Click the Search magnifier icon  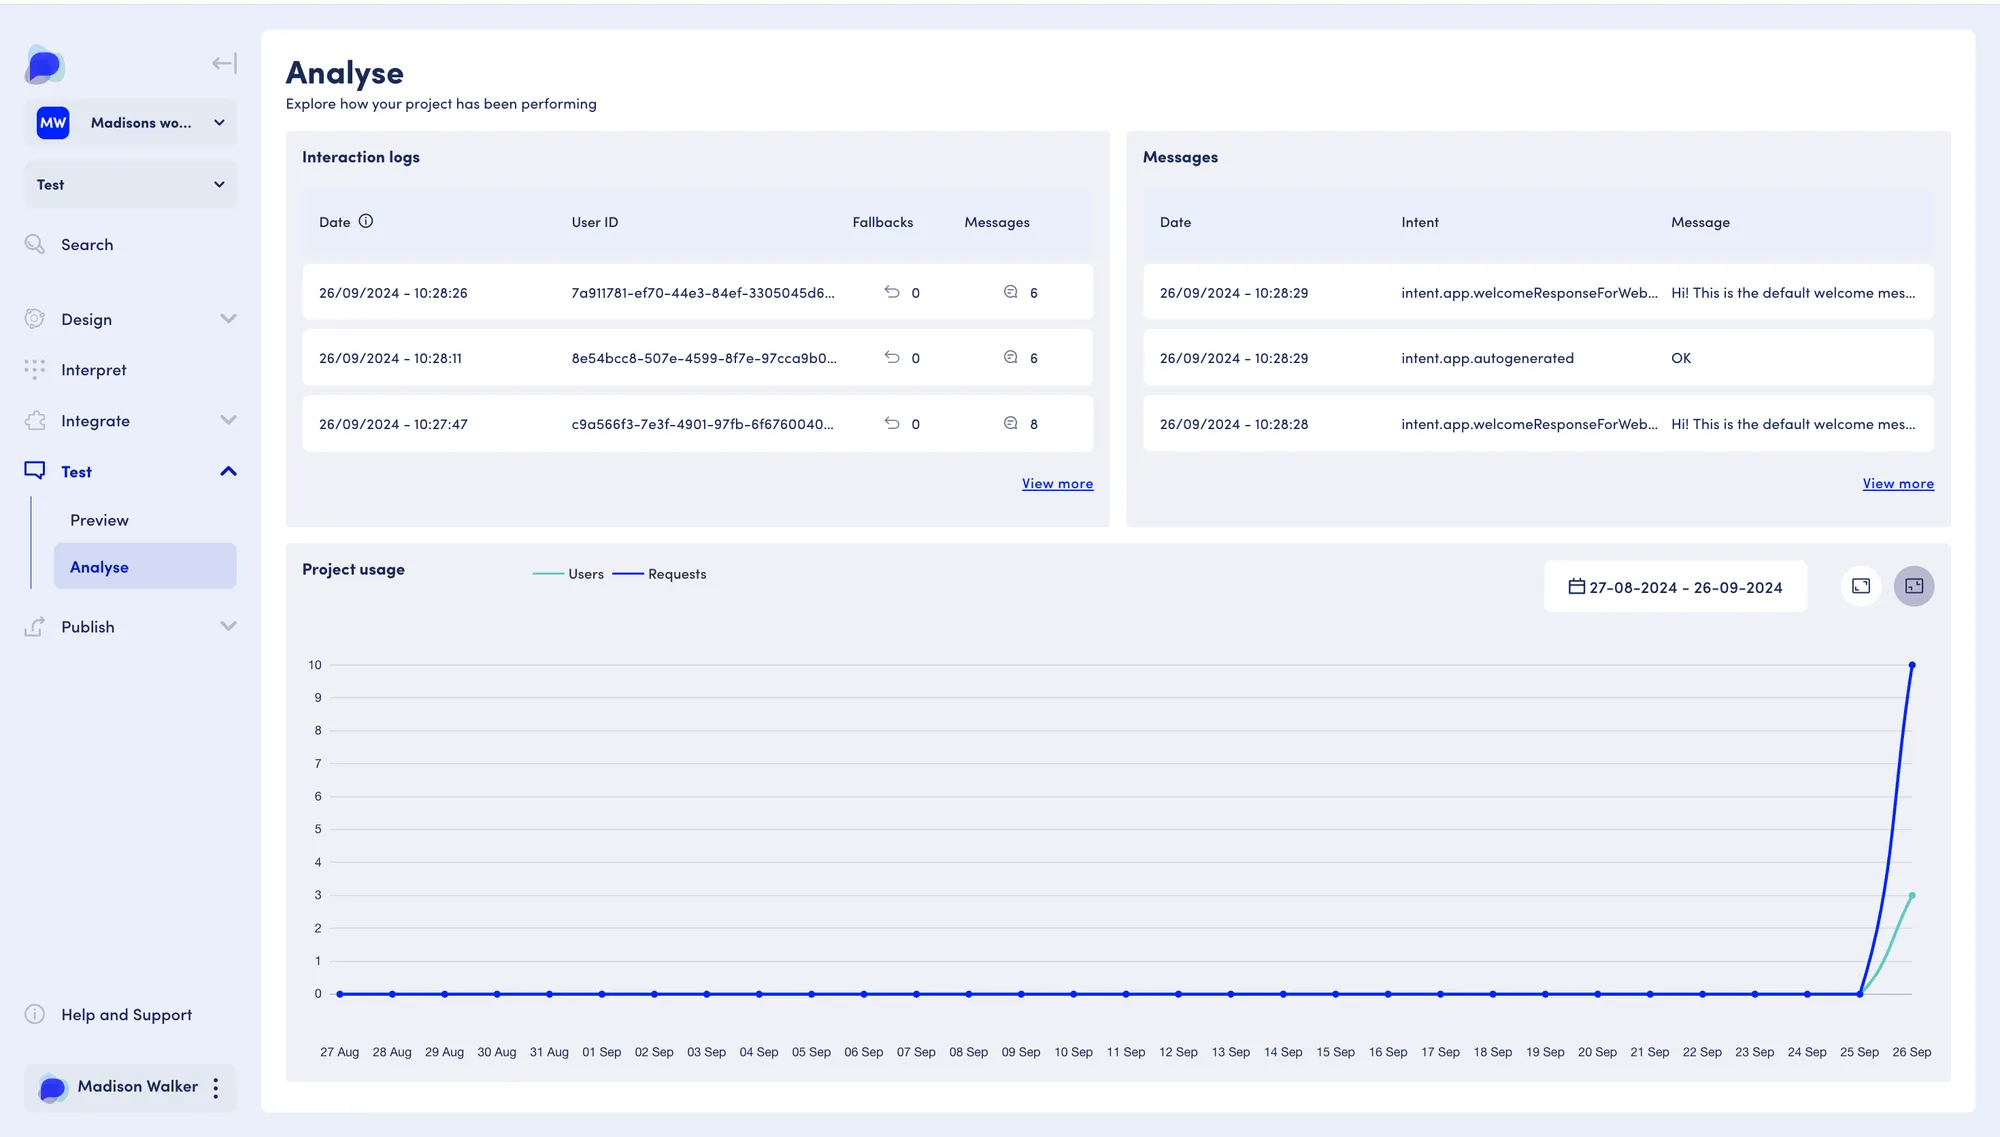[x=35, y=244]
